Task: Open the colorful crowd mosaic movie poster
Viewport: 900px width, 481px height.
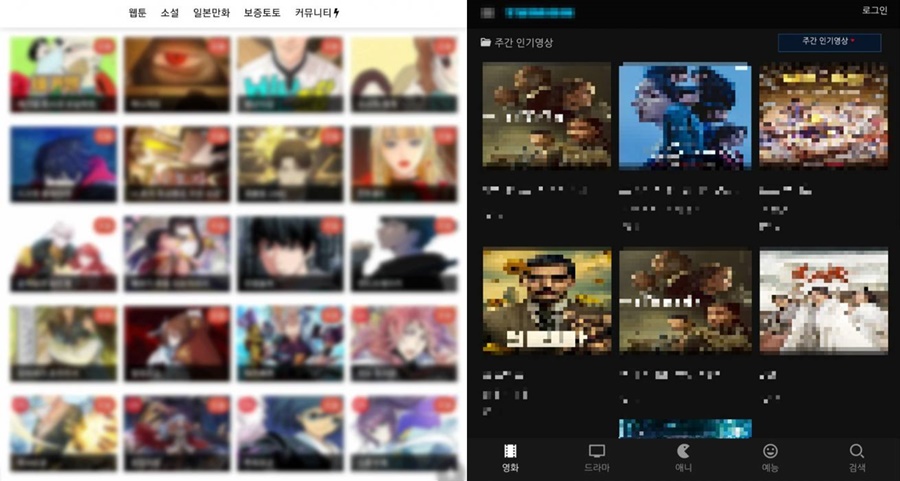Action: pyautogui.click(x=824, y=114)
